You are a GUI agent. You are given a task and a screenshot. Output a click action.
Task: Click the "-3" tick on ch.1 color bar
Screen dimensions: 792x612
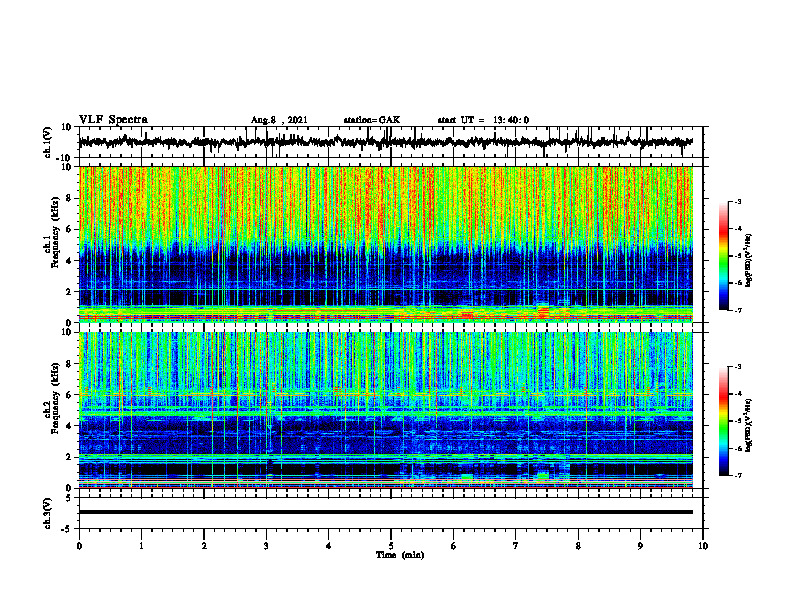(737, 202)
